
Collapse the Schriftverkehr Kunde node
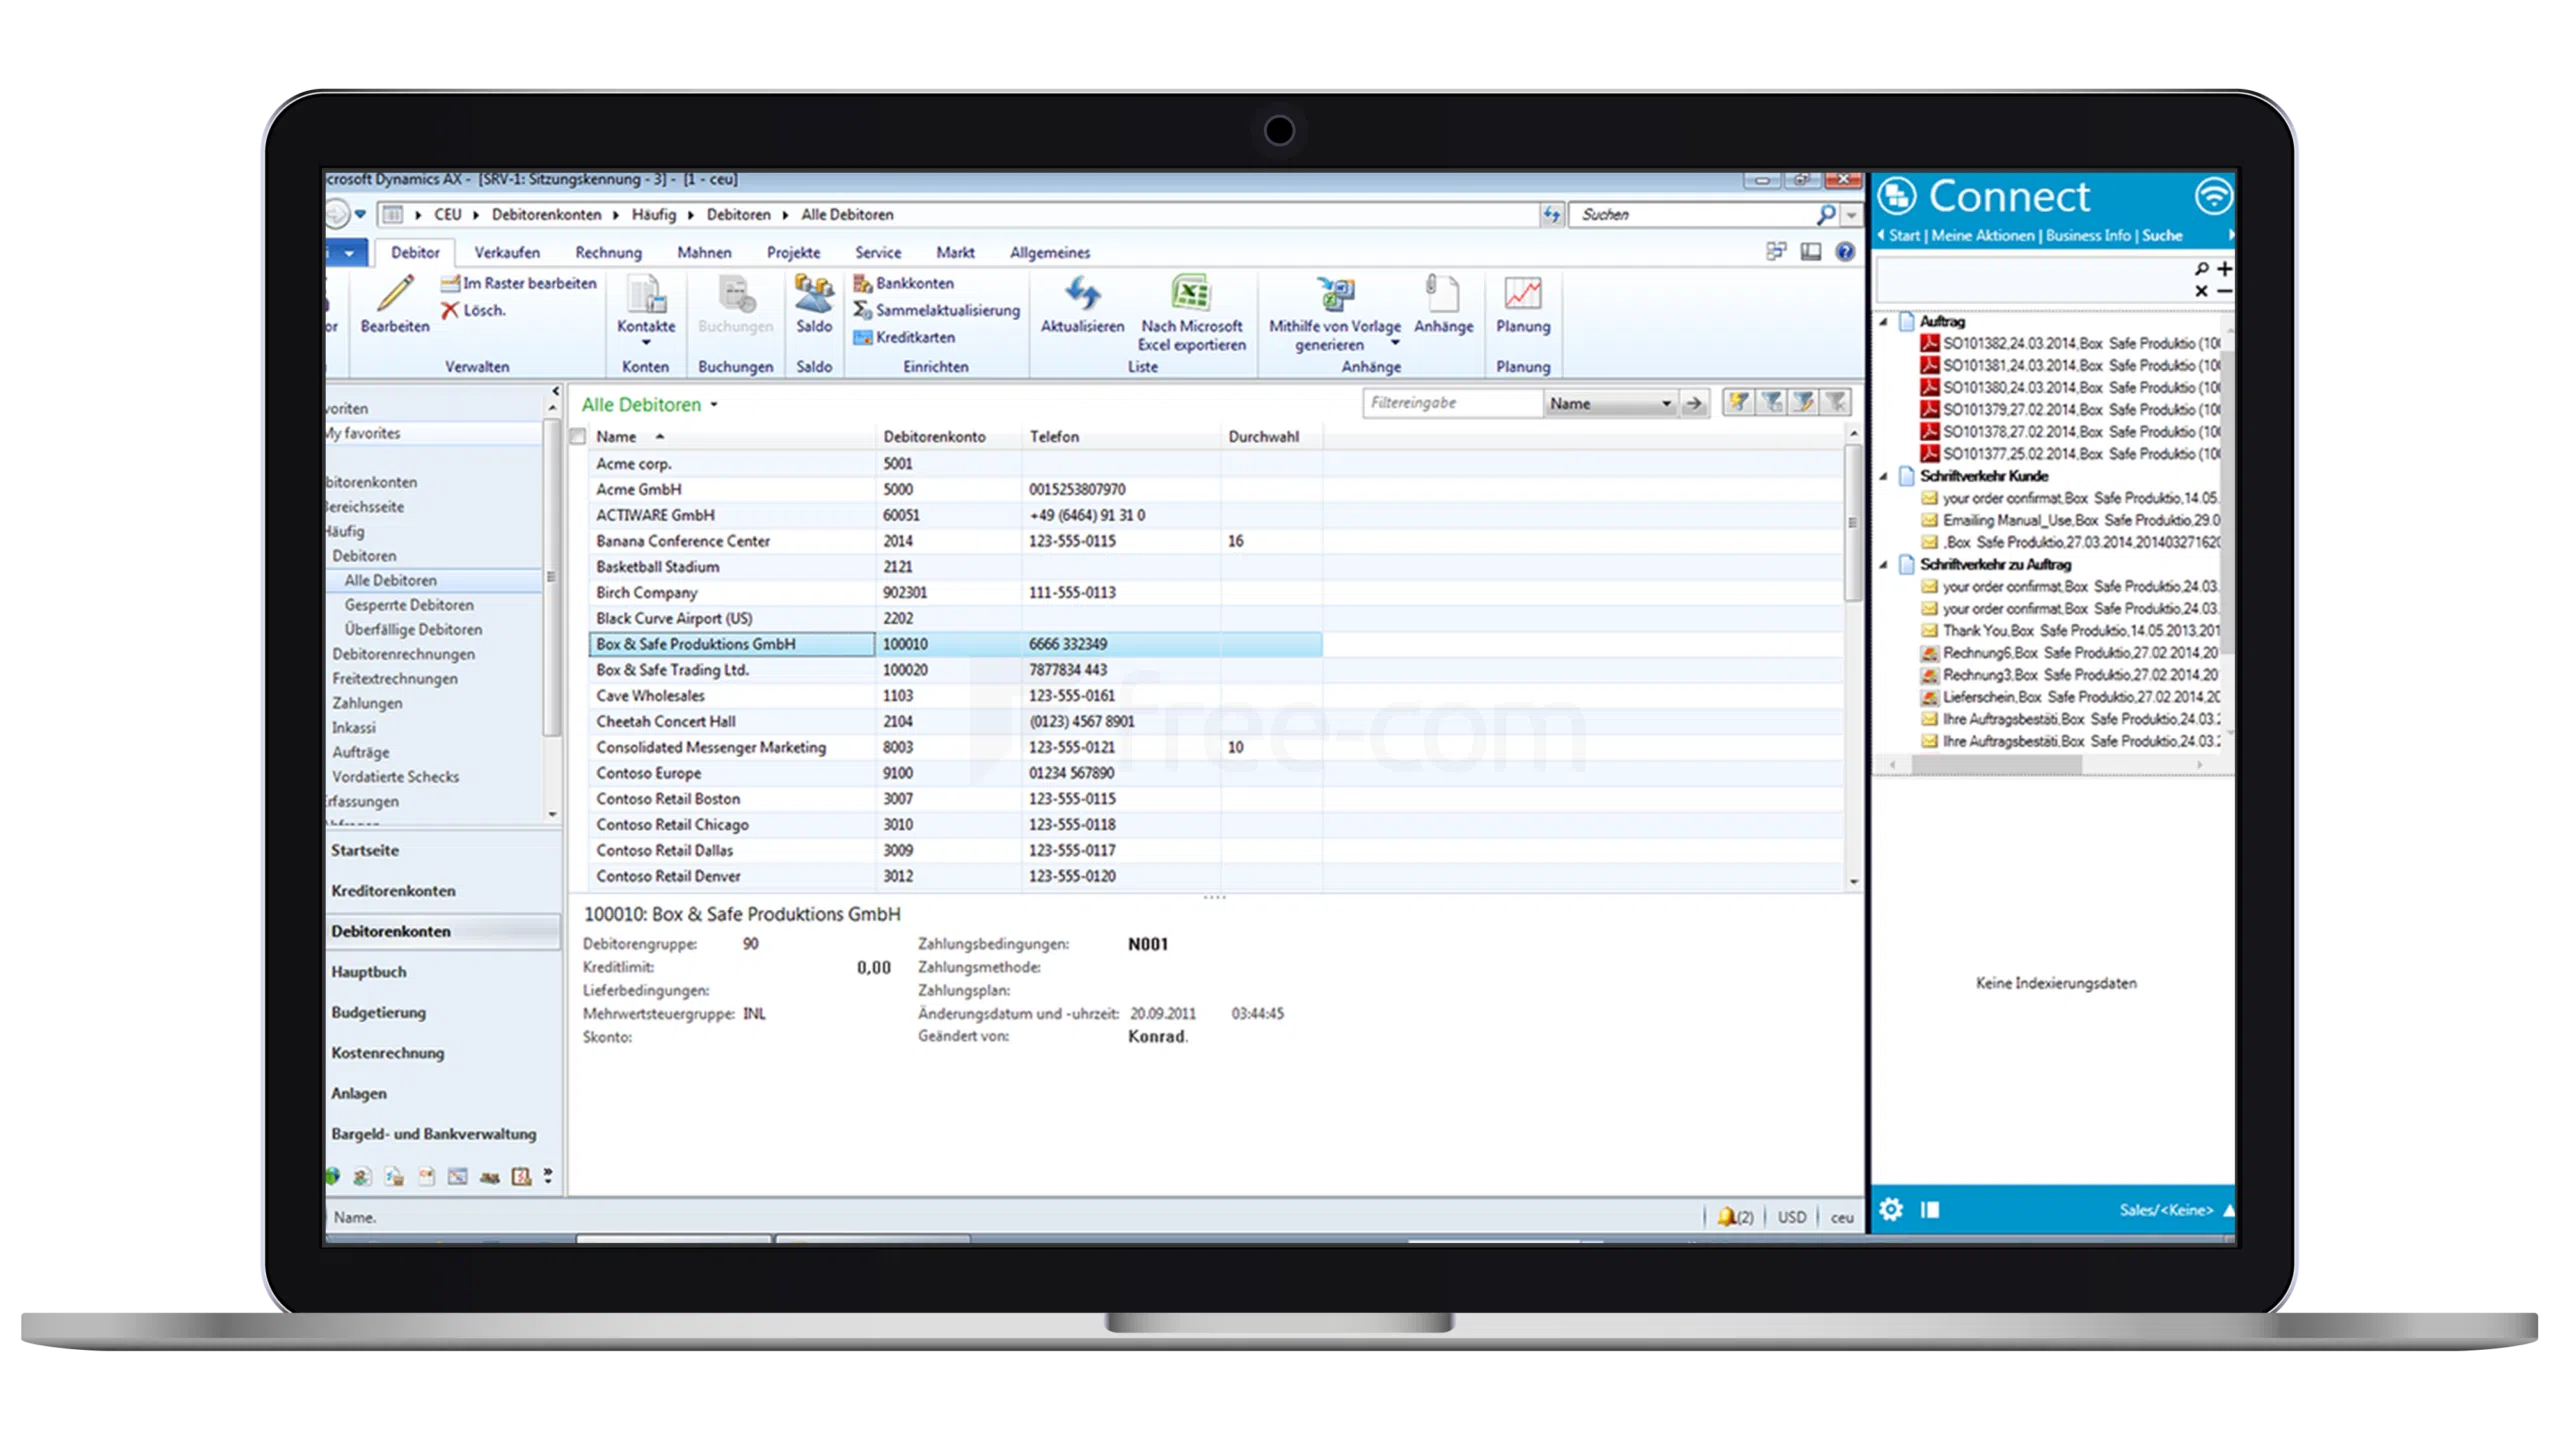coord(1884,476)
